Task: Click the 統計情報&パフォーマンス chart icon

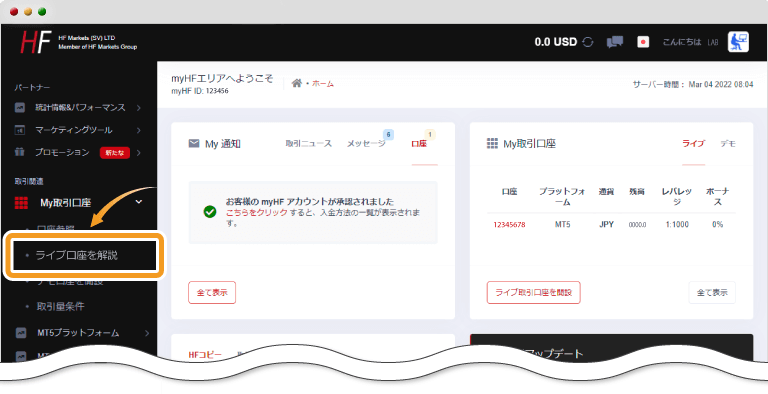Action: coord(20,107)
